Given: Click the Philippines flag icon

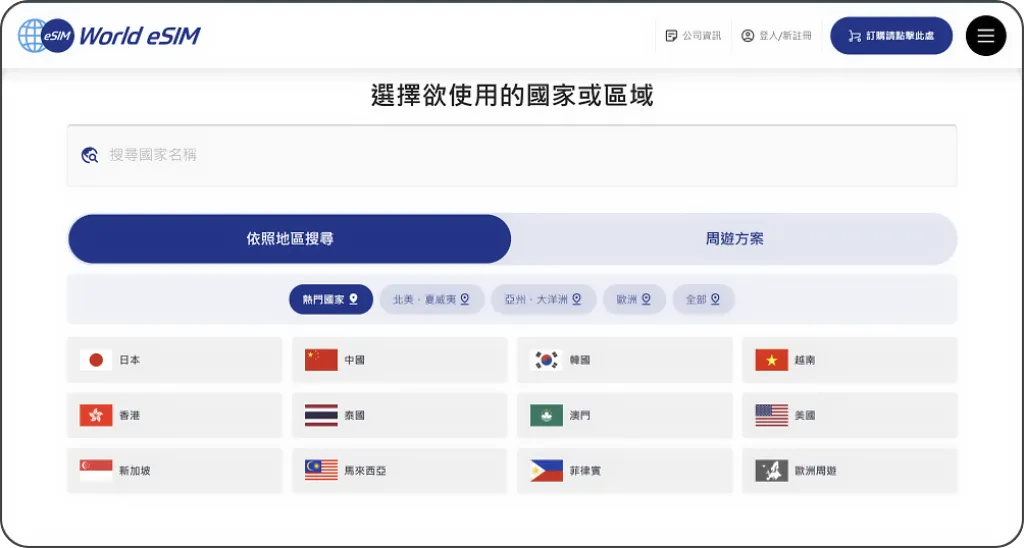Looking at the screenshot, I should [x=547, y=470].
